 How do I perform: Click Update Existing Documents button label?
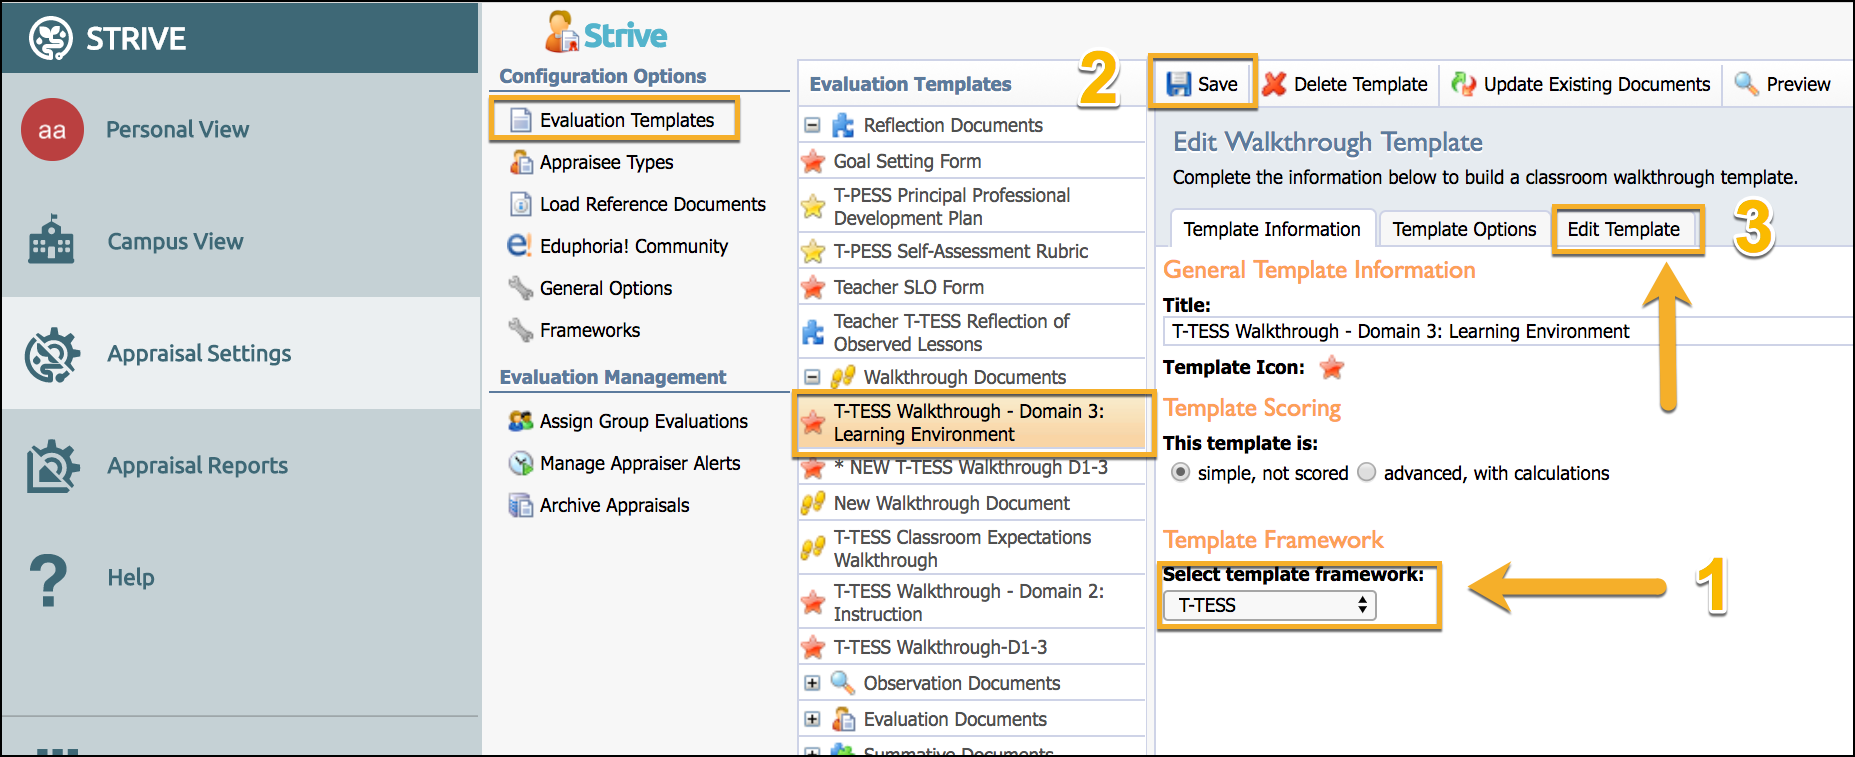click(1596, 84)
